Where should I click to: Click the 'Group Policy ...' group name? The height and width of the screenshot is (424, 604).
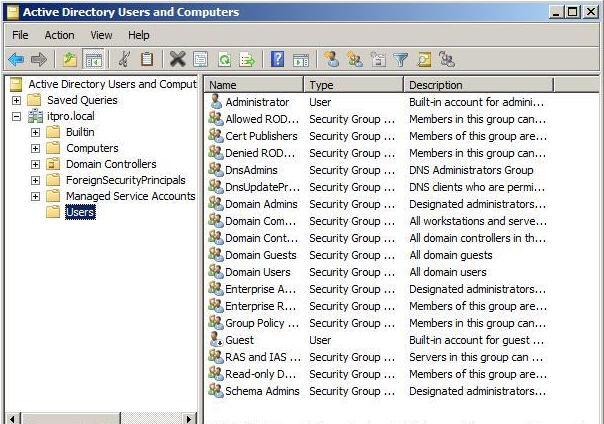pyautogui.click(x=262, y=323)
